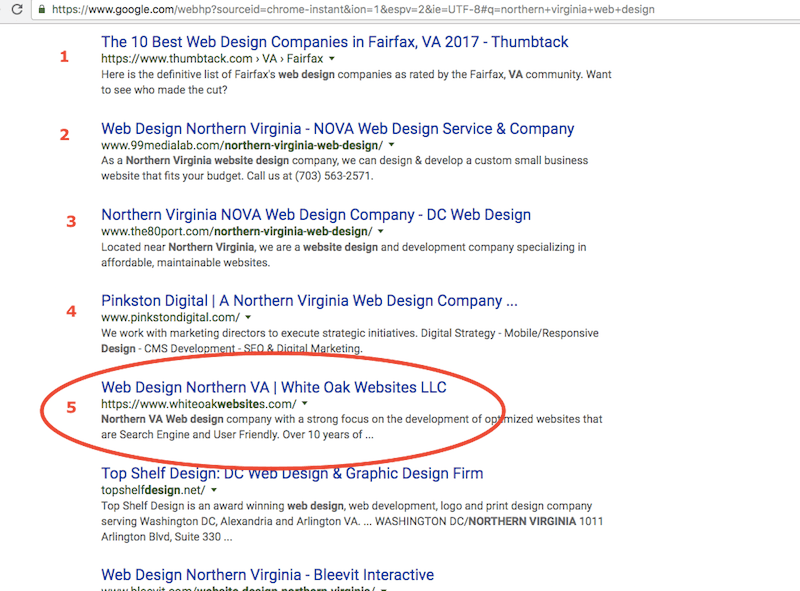
Task: Open the Pinkston Digital result title
Action: pyautogui.click(x=309, y=301)
